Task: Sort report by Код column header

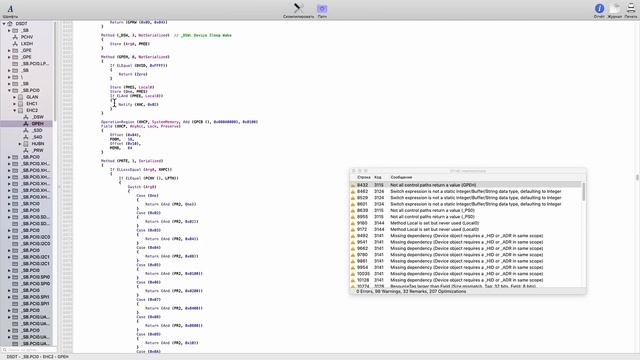Action: [378, 177]
